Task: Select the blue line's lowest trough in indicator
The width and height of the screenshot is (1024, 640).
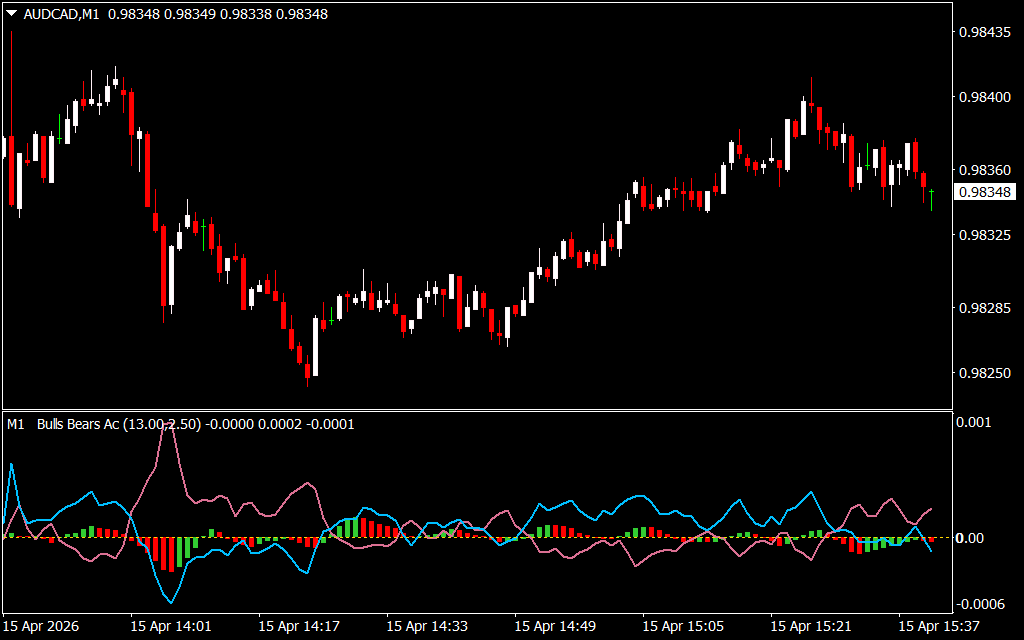Action: 171,602
